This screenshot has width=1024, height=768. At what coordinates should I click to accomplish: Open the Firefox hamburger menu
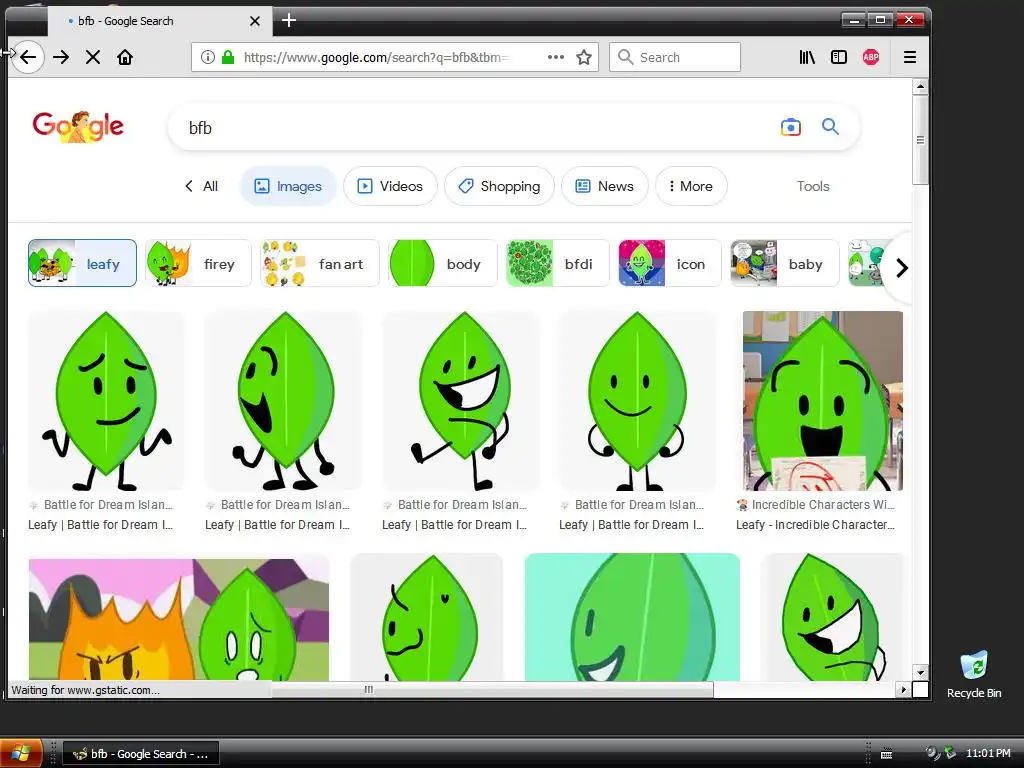(x=910, y=57)
